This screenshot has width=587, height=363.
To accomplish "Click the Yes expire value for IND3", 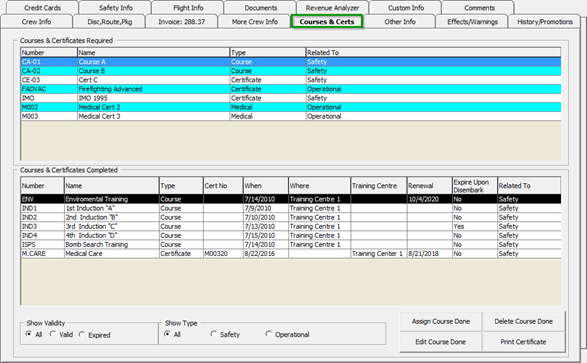I will (x=475, y=226).
